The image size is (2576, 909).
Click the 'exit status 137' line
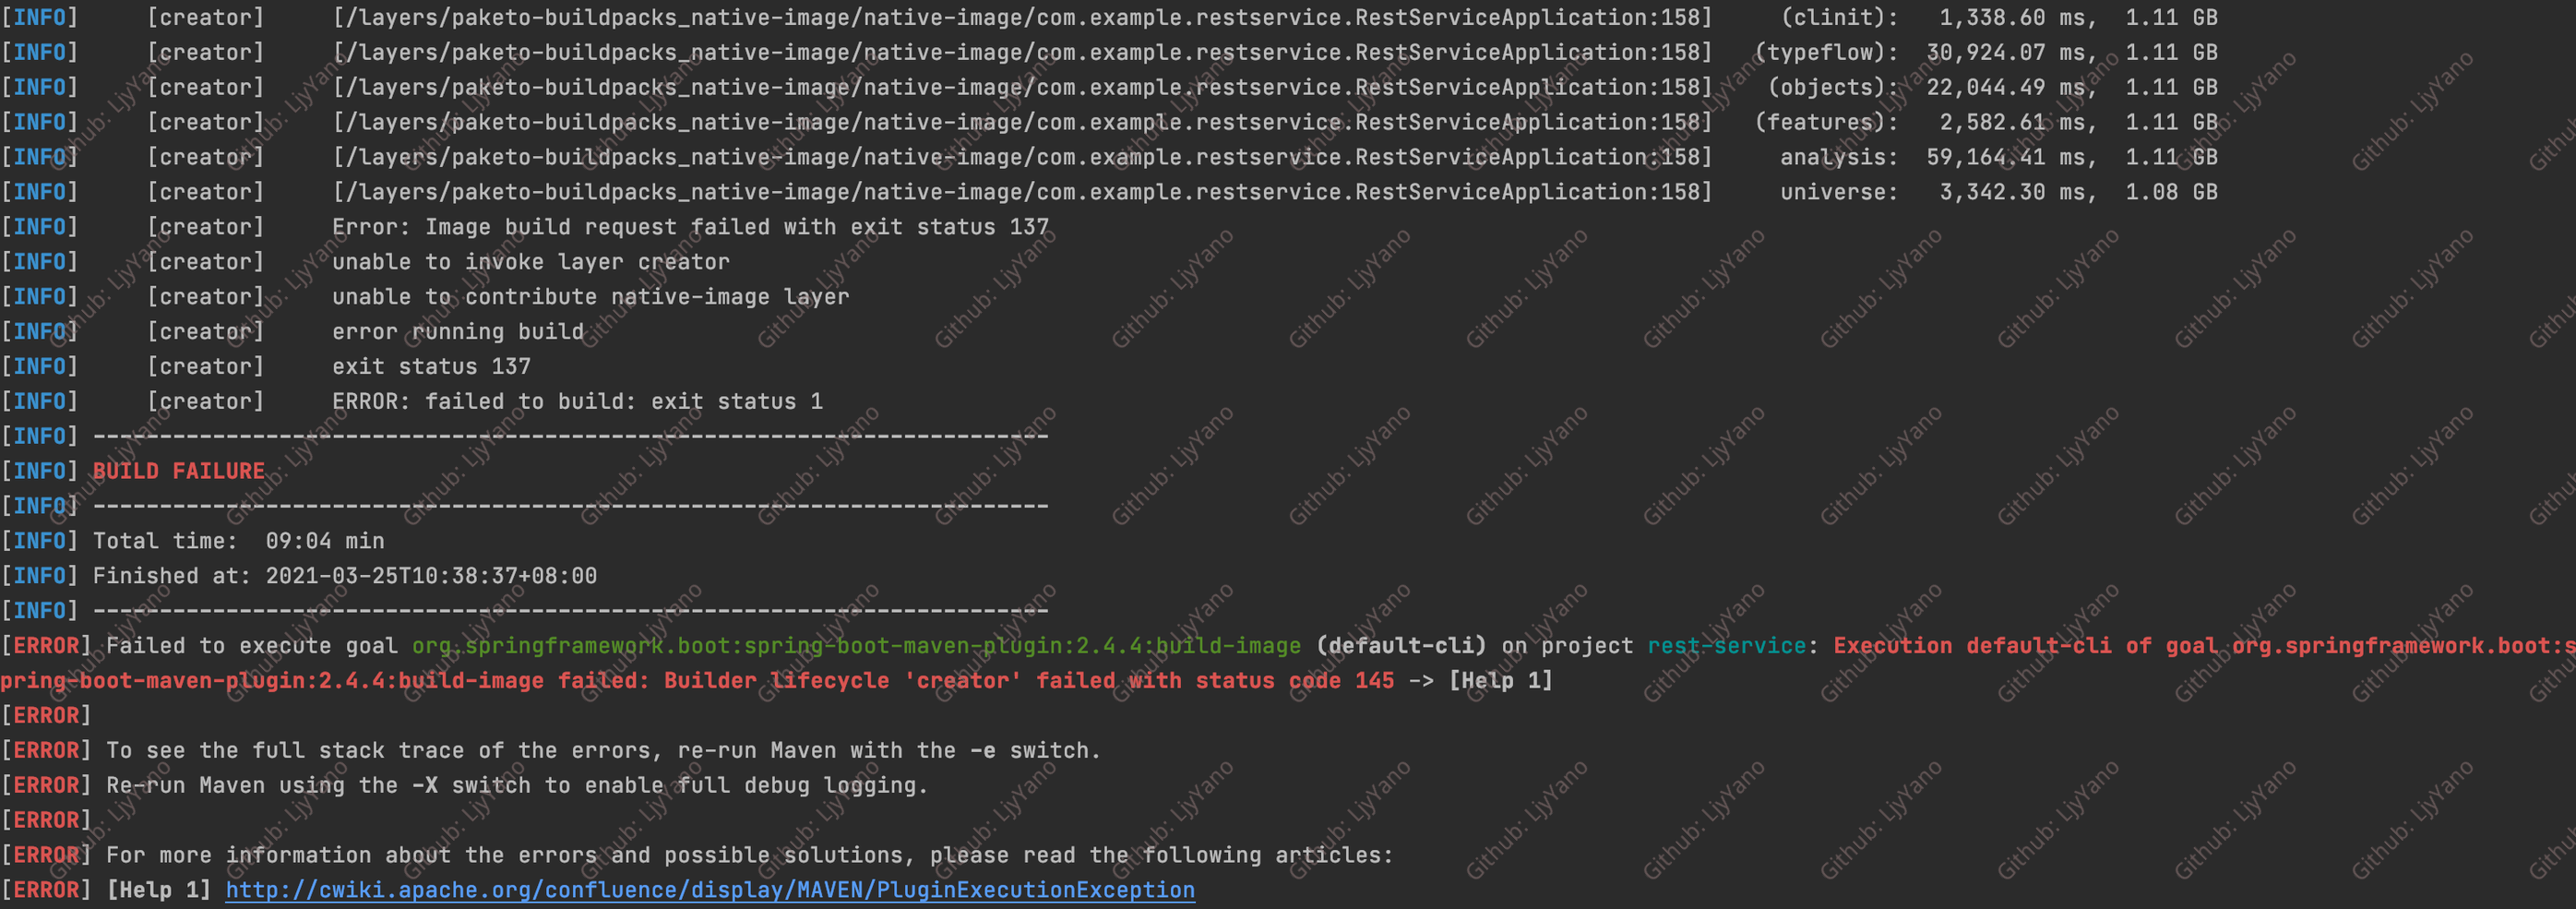pyautogui.click(x=431, y=367)
